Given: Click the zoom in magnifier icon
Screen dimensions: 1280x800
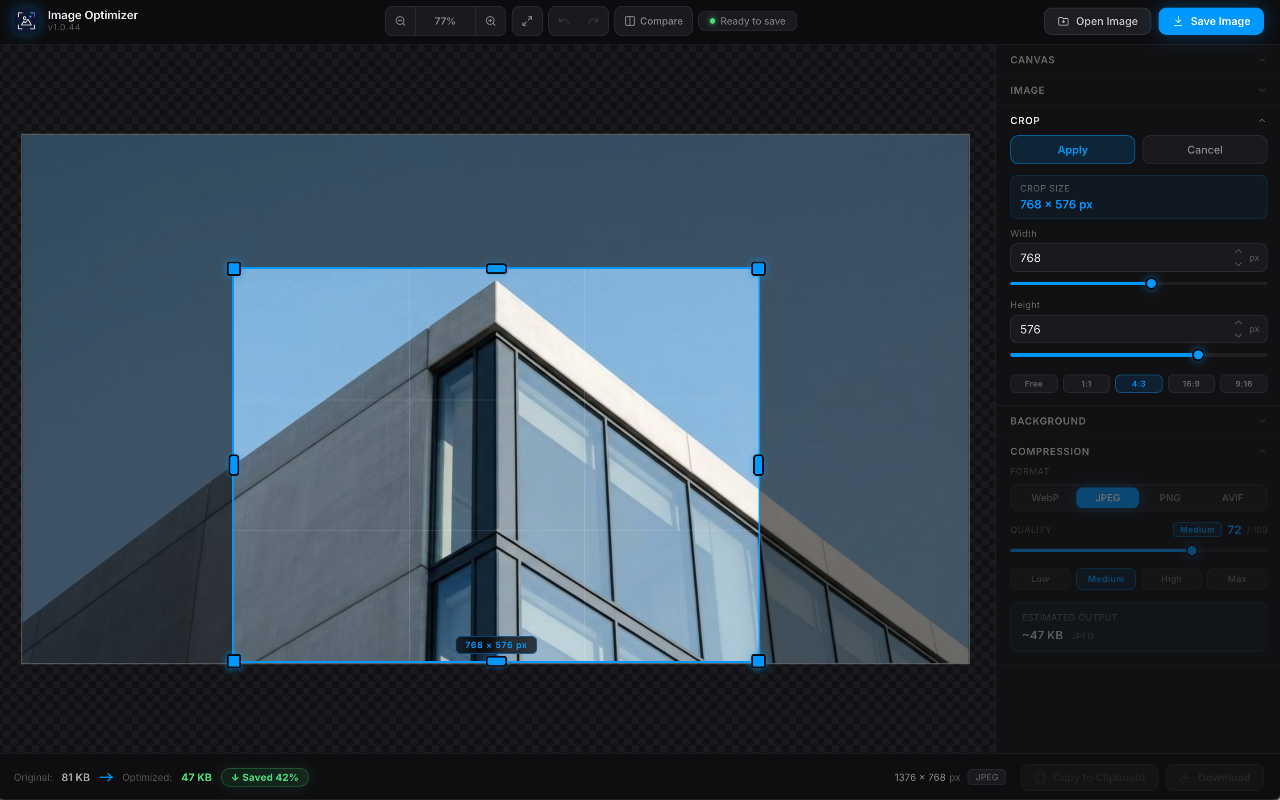Looking at the screenshot, I should tap(490, 21).
